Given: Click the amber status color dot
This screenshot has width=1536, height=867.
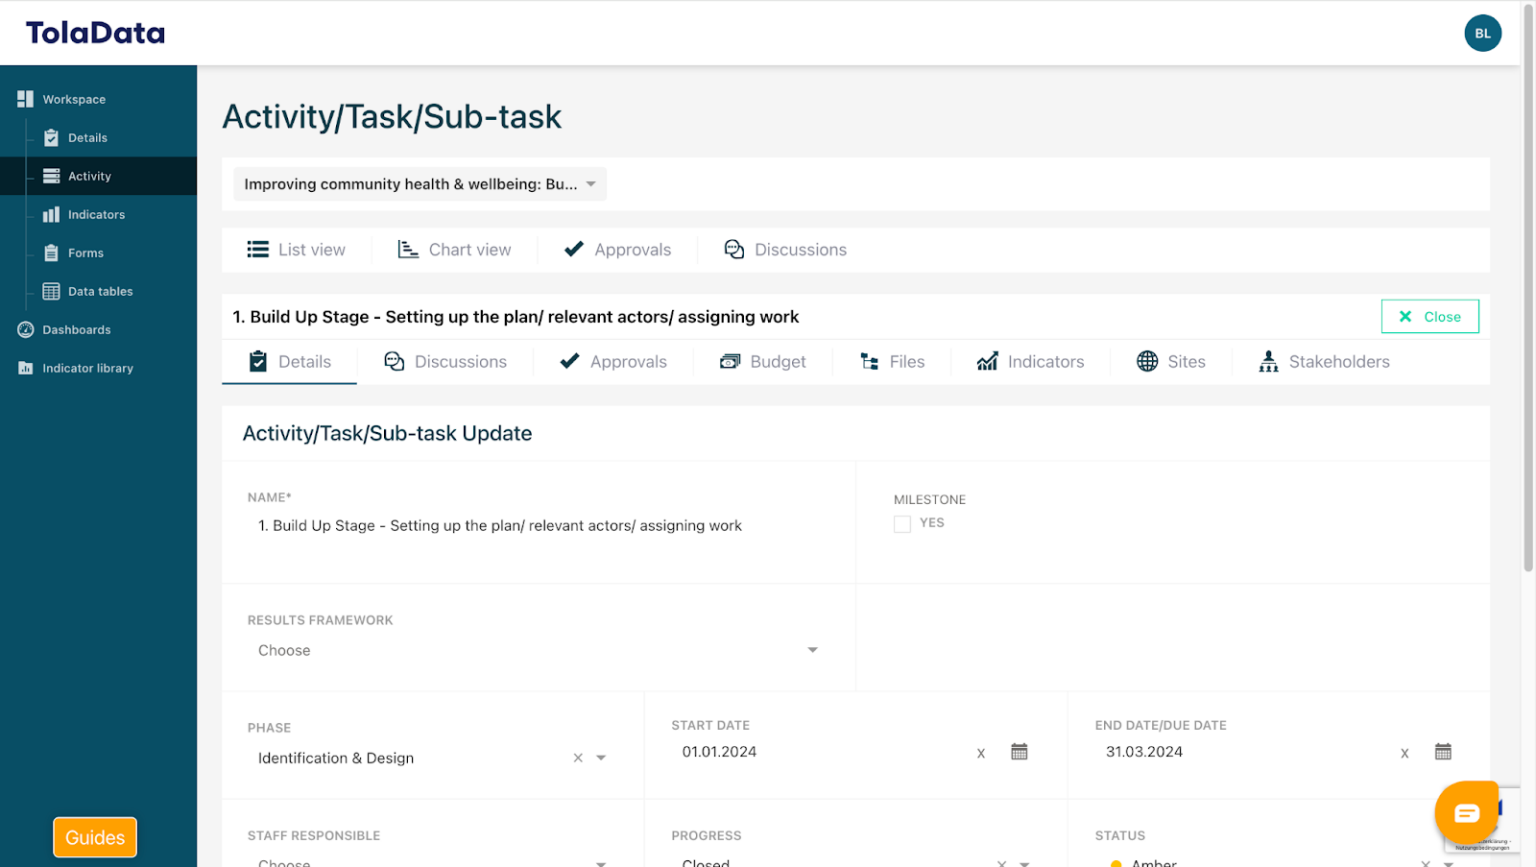Looking at the screenshot, I should pos(1115,863).
